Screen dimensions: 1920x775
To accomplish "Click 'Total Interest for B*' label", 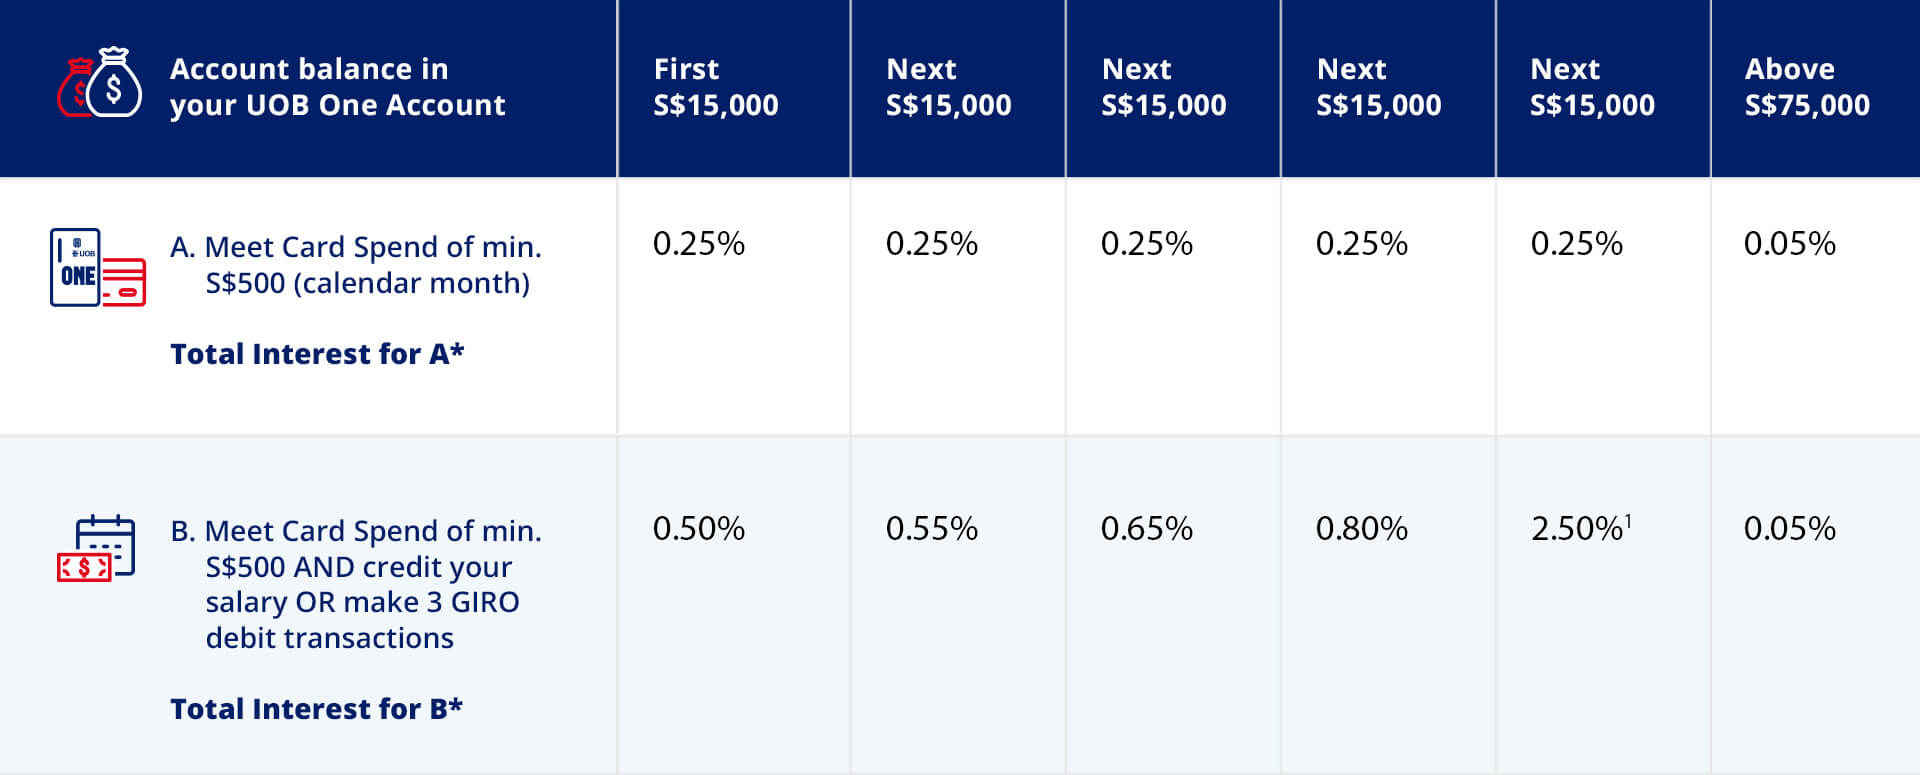I will (316, 709).
